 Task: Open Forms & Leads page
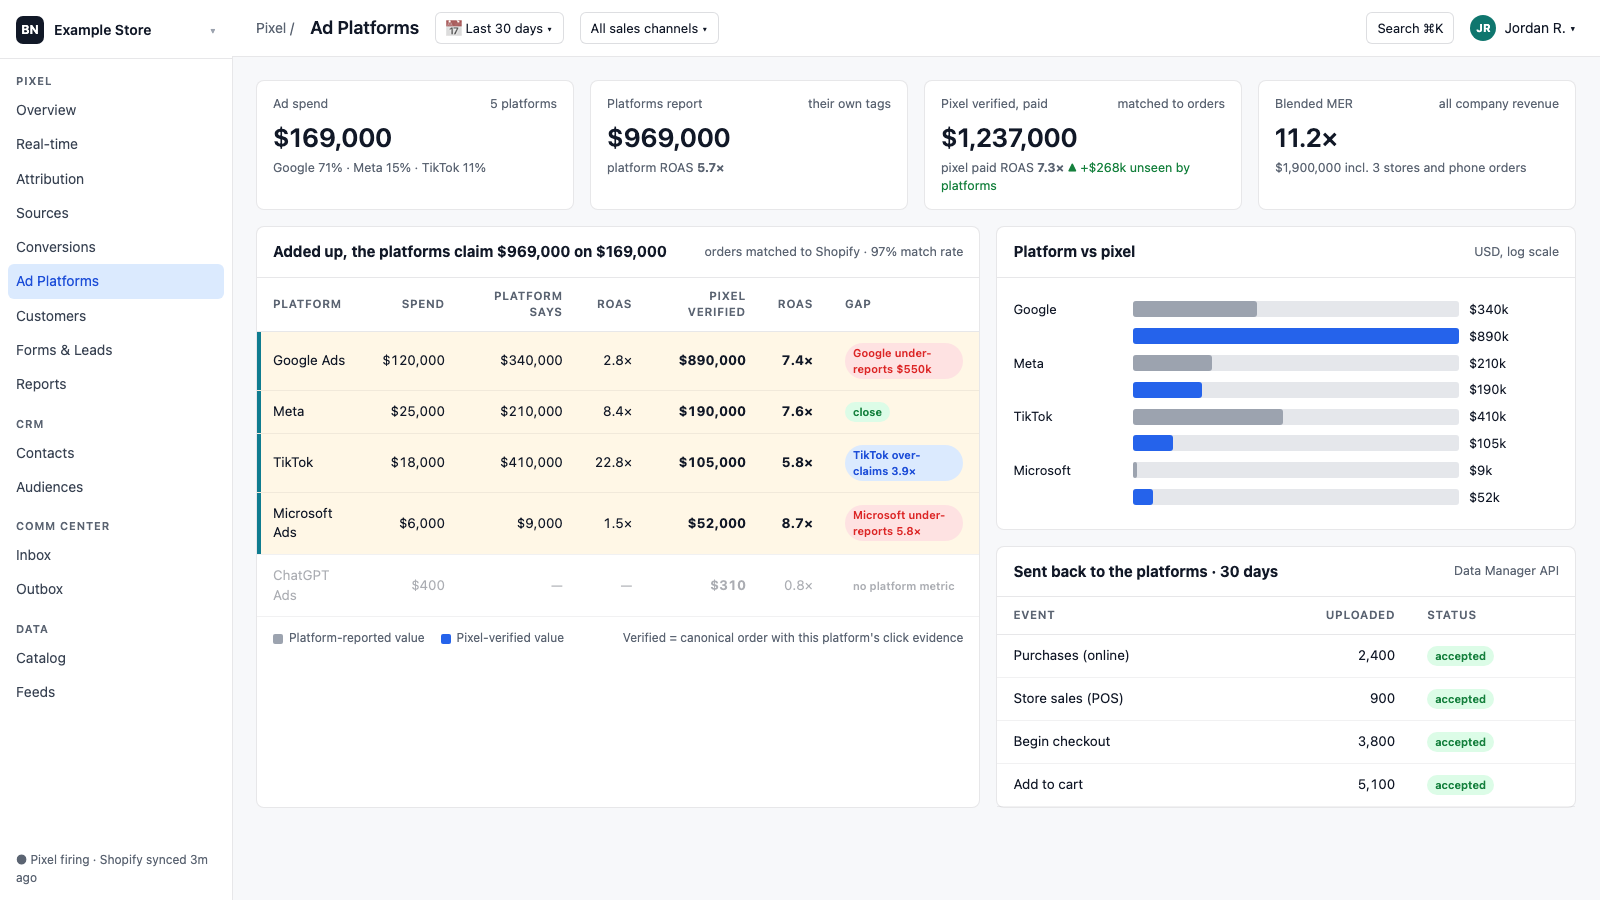(116, 350)
